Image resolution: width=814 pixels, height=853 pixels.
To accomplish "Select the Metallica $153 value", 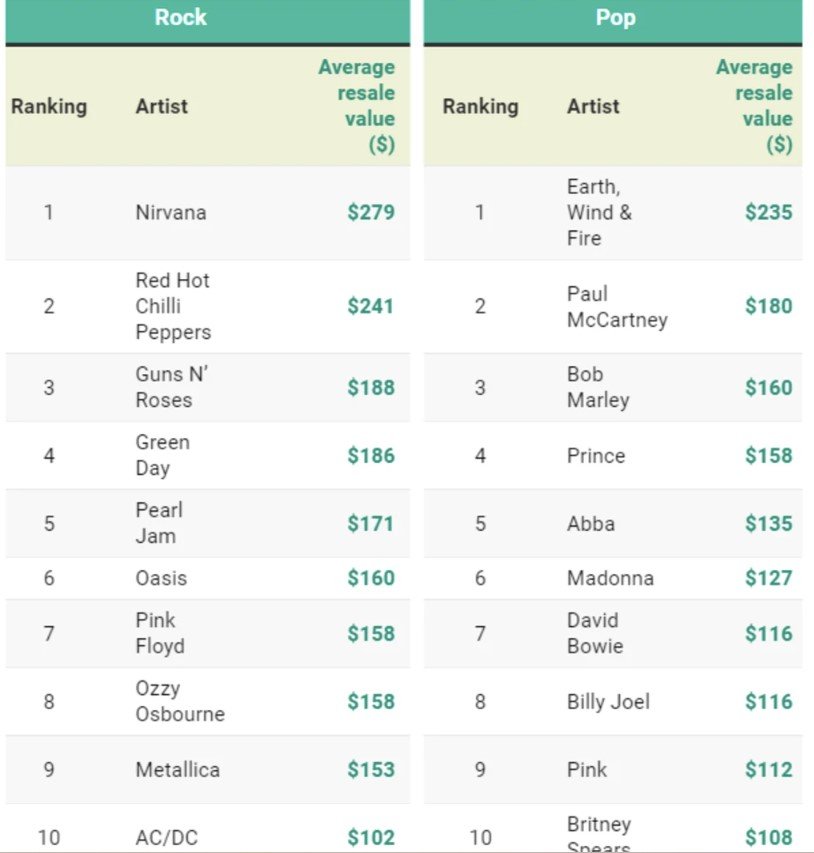I will (x=371, y=769).
